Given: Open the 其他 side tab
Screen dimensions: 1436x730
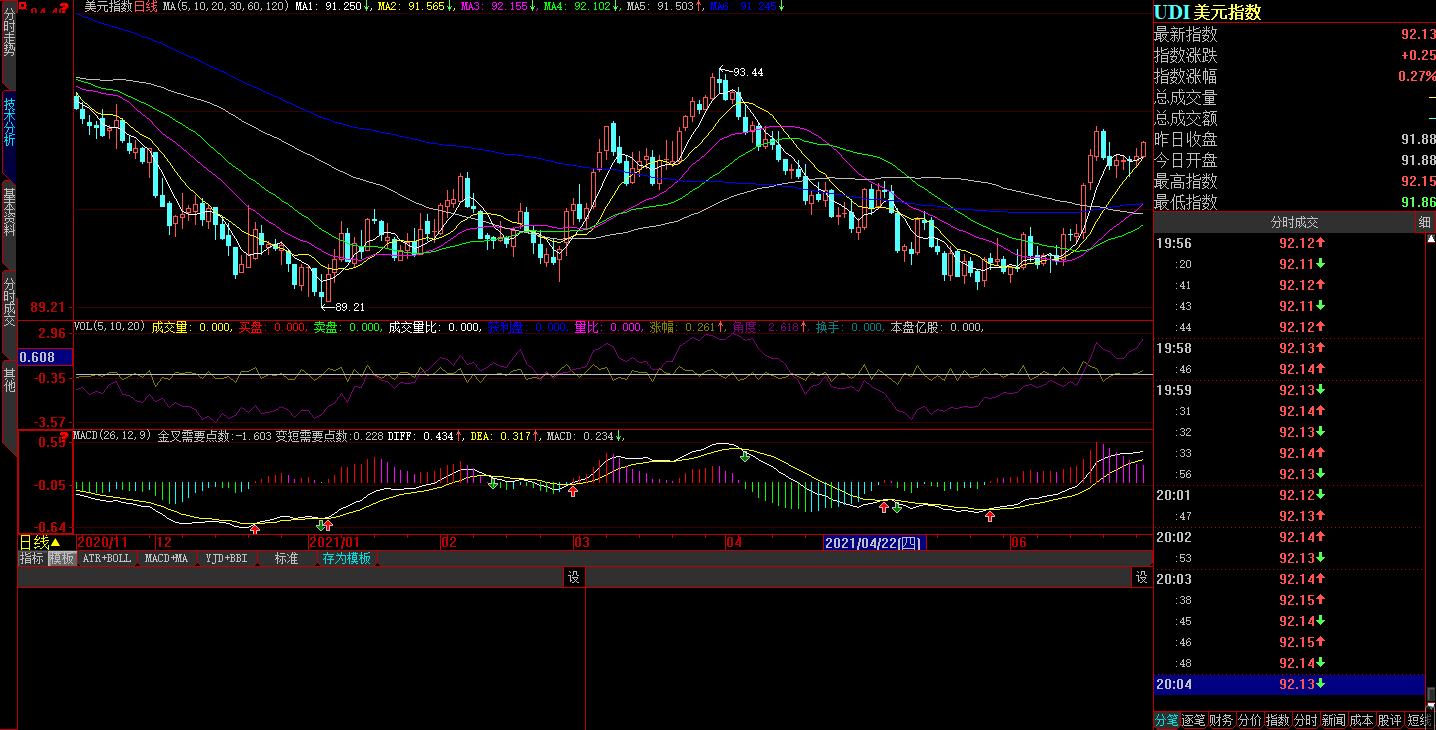Looking at the screenshot, I should pyautogui.click(x=9, y=380).
